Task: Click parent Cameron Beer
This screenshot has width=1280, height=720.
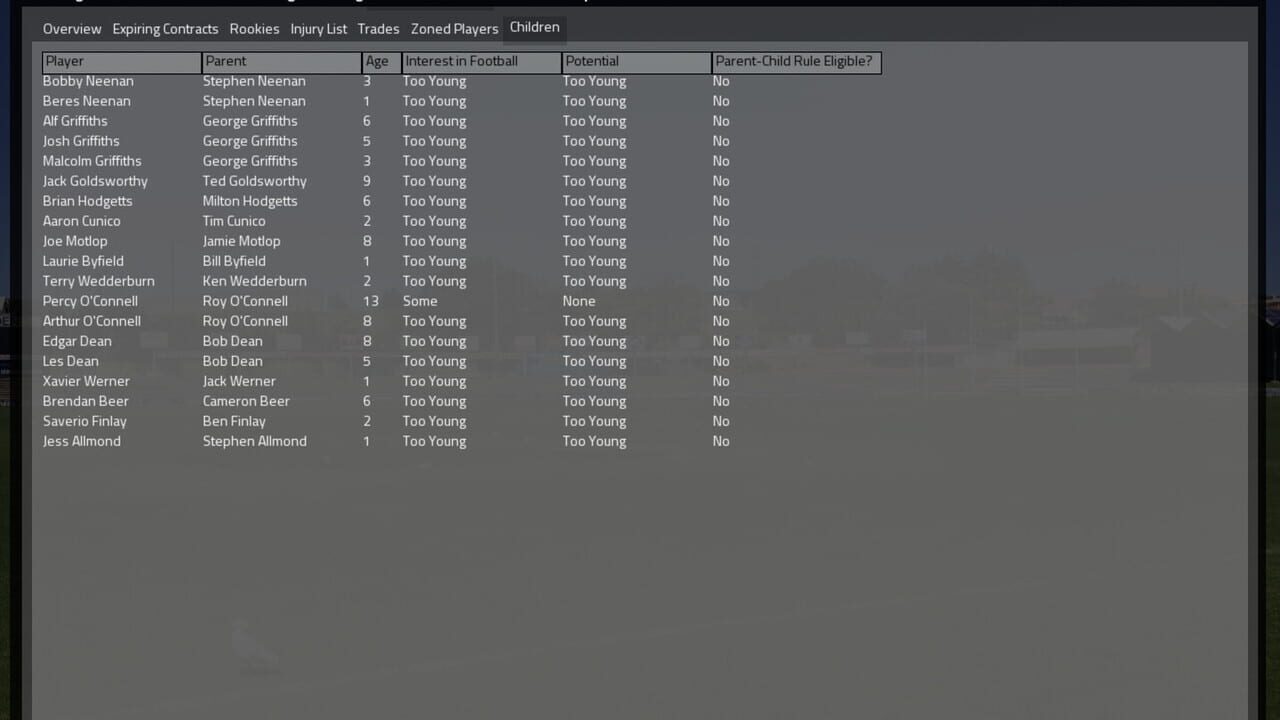Action: pyautogui.click(x=246, y=401)
